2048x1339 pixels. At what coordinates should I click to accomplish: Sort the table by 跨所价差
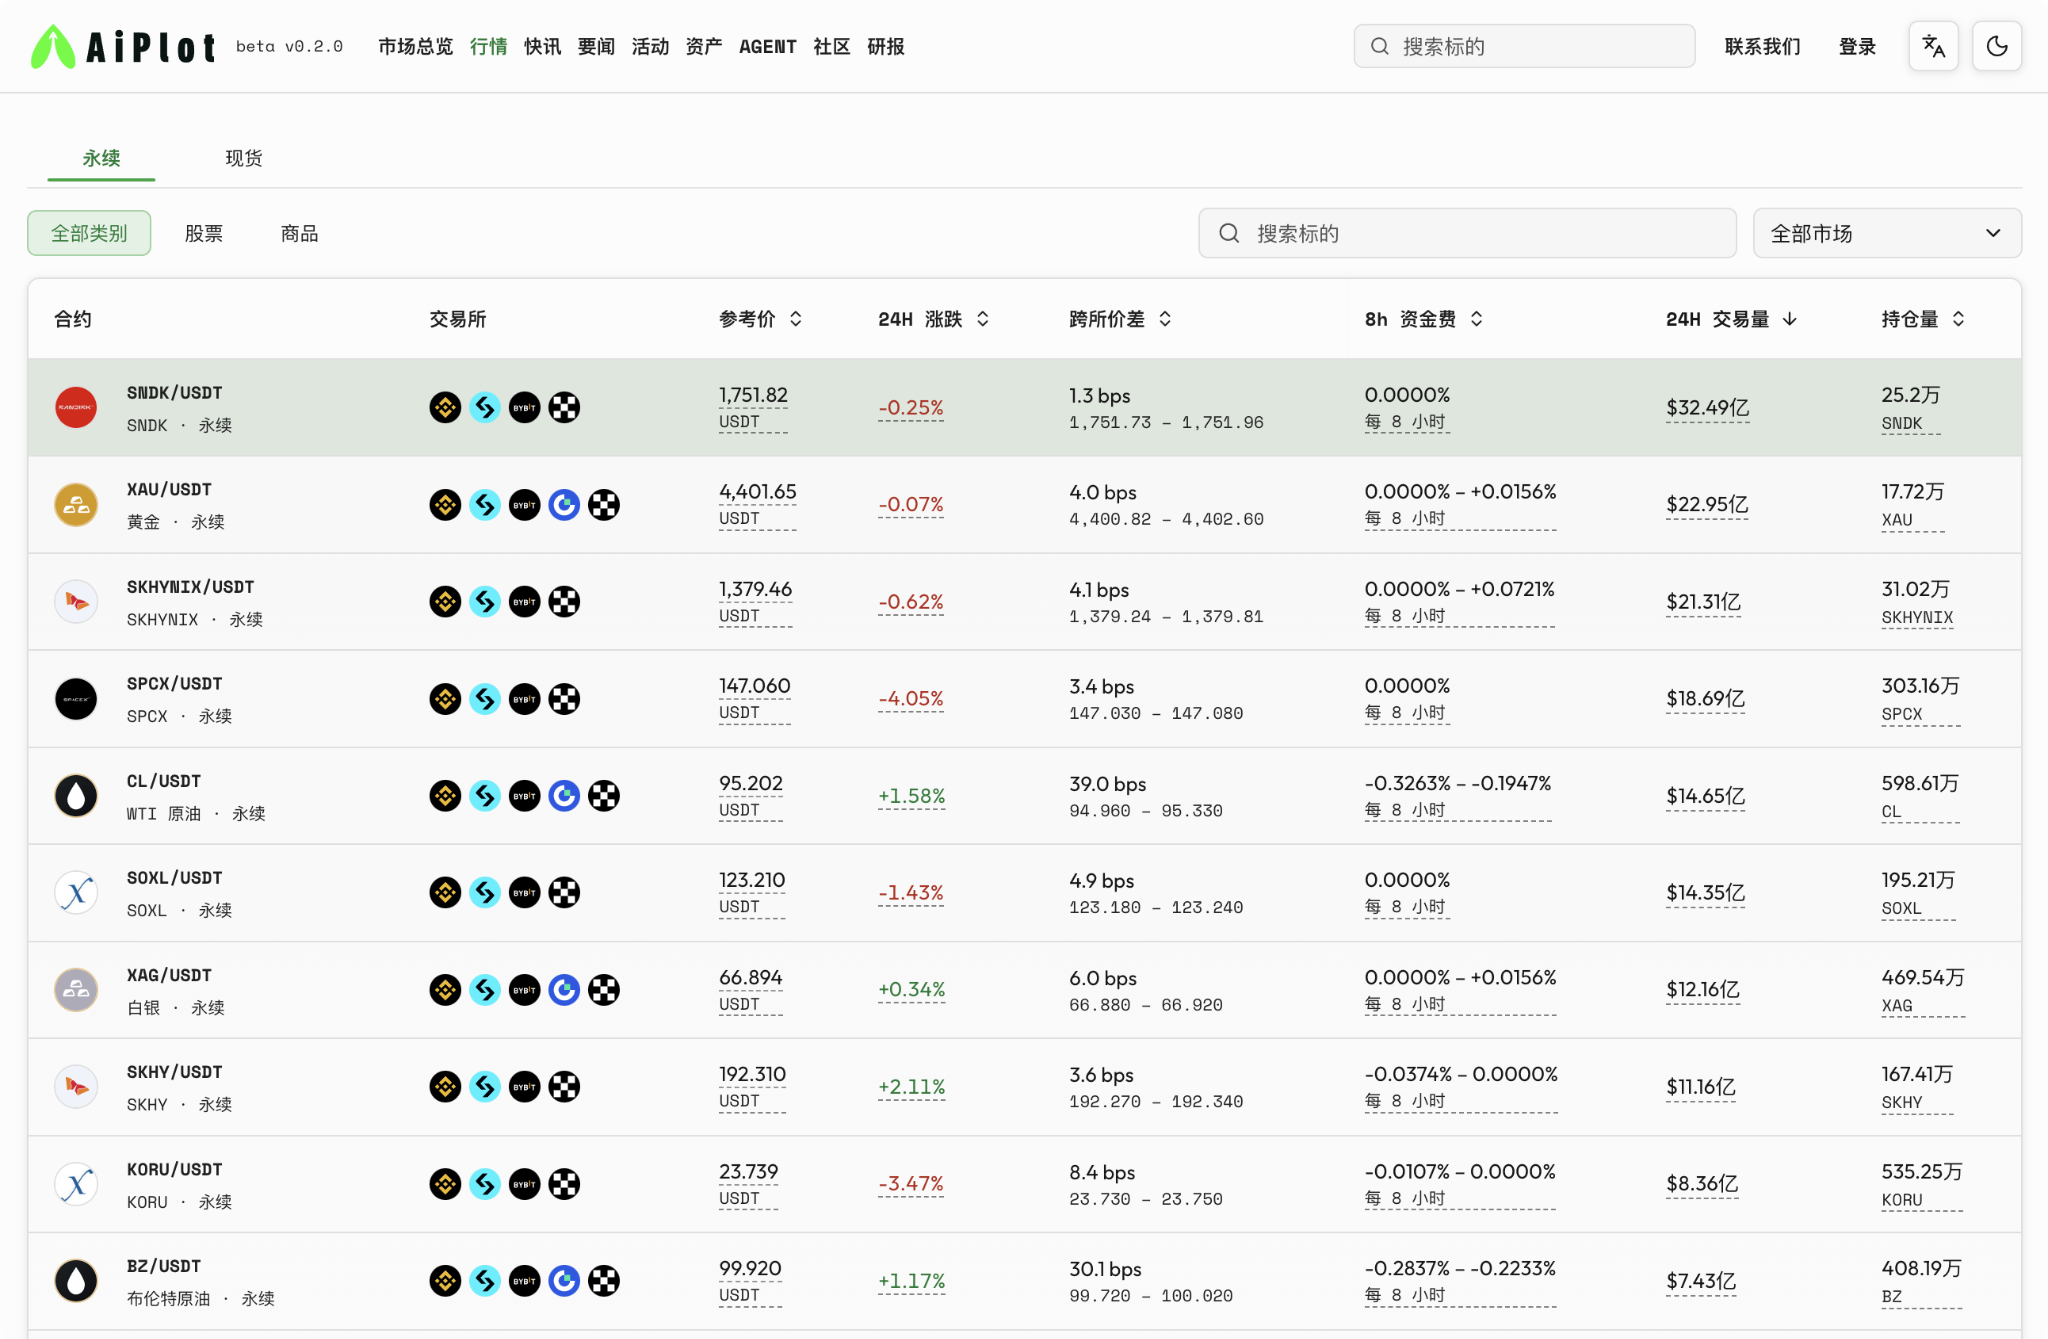point(1120,319)
